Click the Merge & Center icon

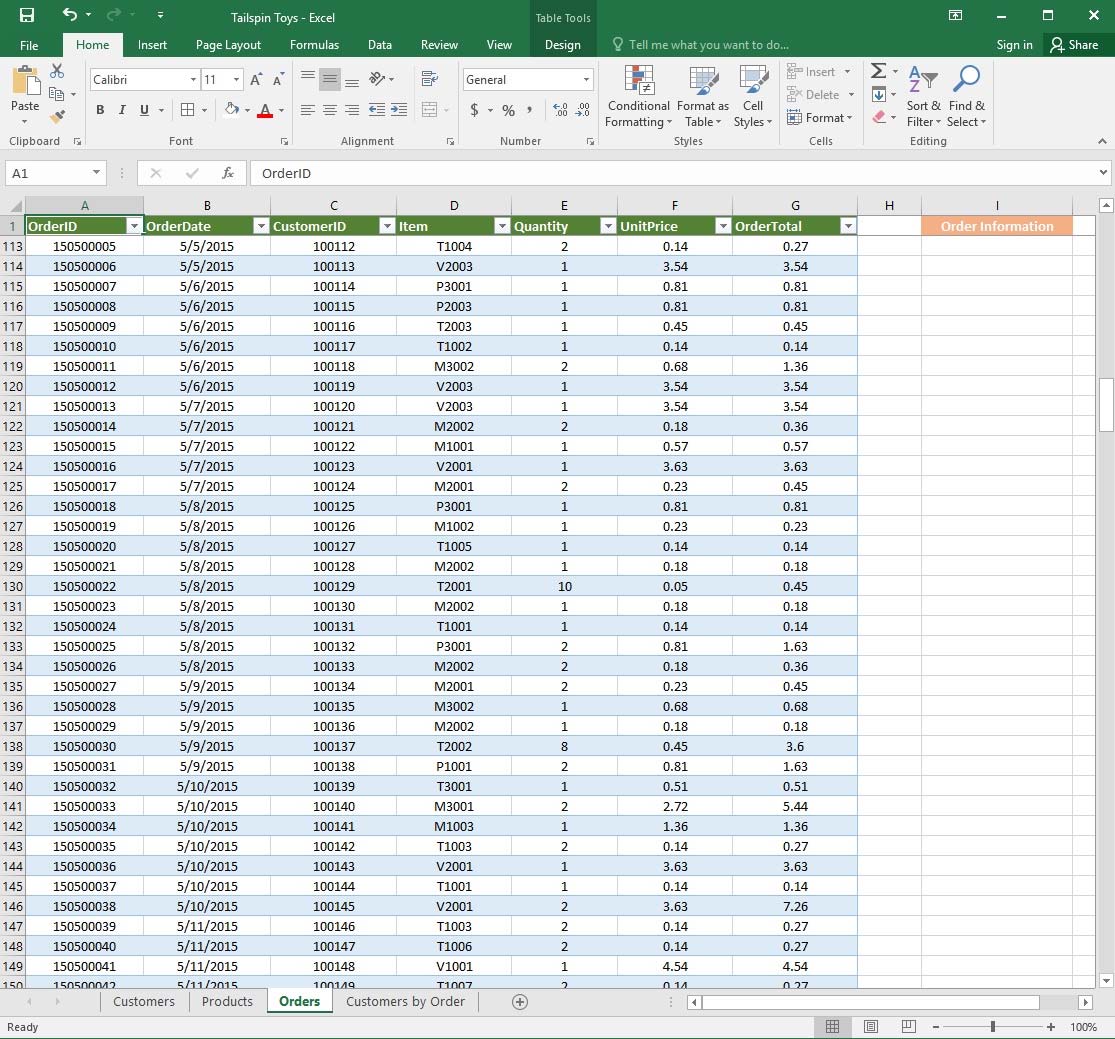[x=430, y=110]
